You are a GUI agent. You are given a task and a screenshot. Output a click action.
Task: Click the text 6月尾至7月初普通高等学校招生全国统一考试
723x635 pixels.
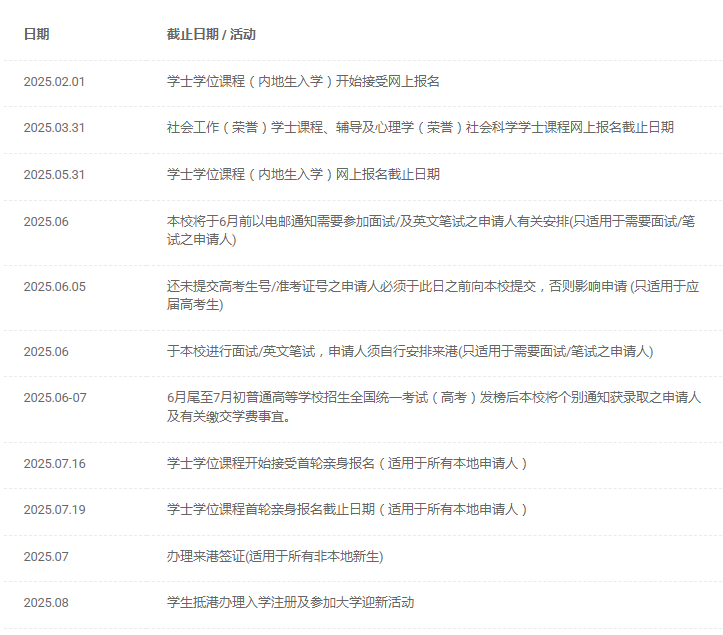[x=297, y=398]
